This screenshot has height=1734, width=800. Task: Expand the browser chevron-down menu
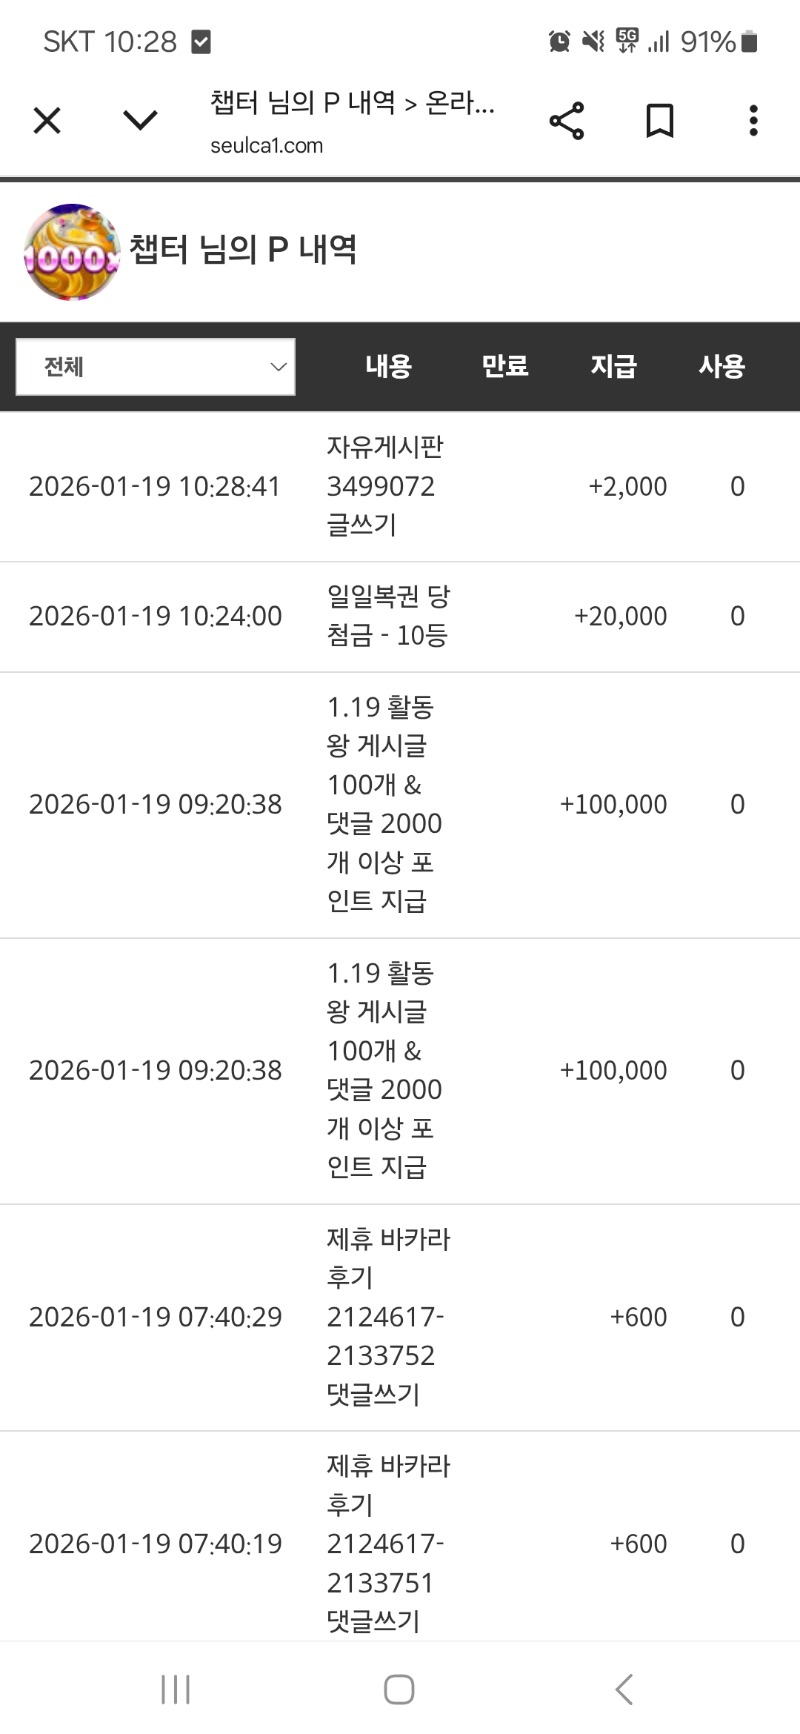click(x=140, y=121)
